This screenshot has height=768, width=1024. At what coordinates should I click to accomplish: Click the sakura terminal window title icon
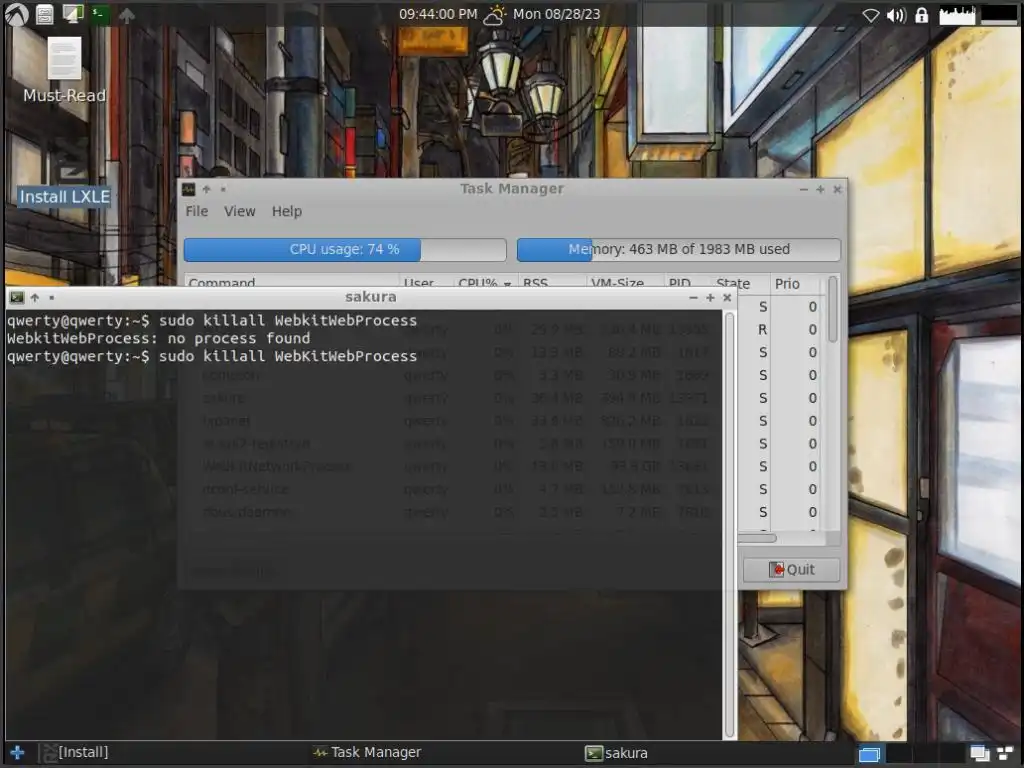click(x=17, y=298)
